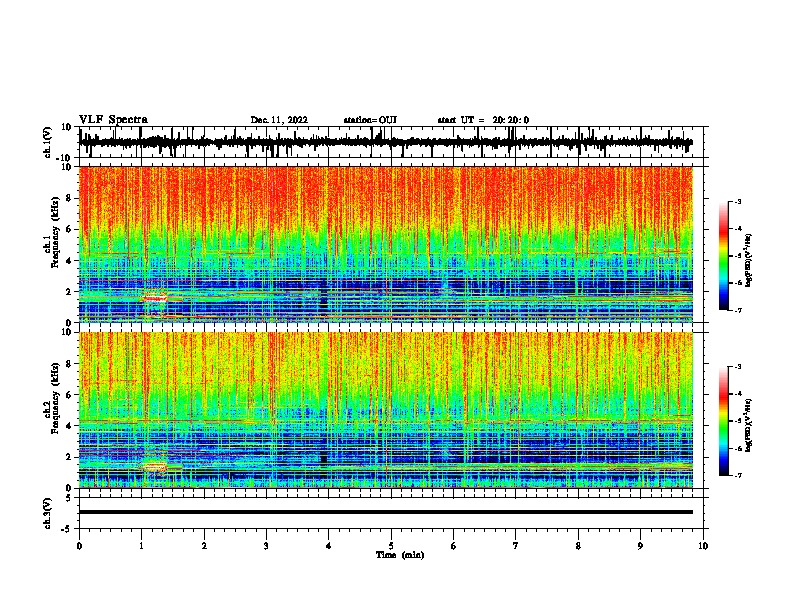The height and width of the screenshot is (612, 792).
Task: Select the date "Dec. 11, 2022"
Action: coord(279,120)
